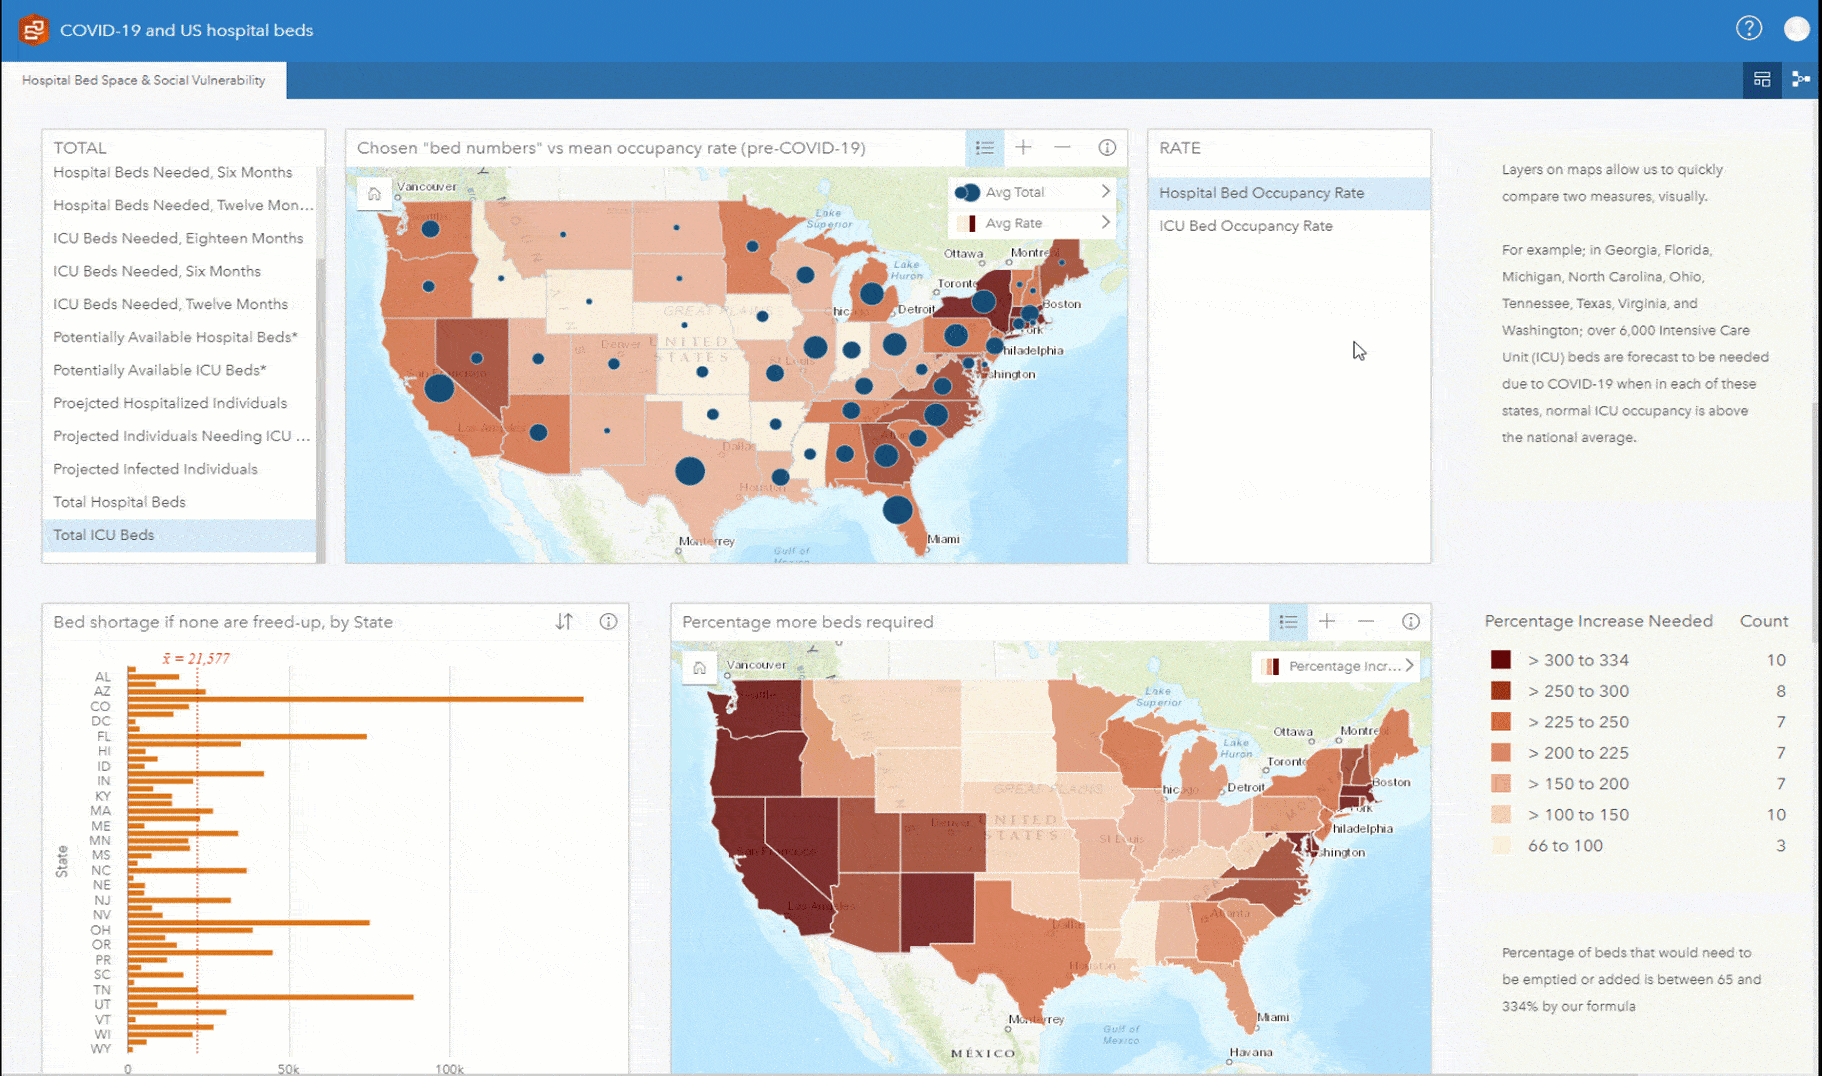Screen dimensions: 1822x1076
Task: Reset top map to home extent
Action: [x=374, y=194]
